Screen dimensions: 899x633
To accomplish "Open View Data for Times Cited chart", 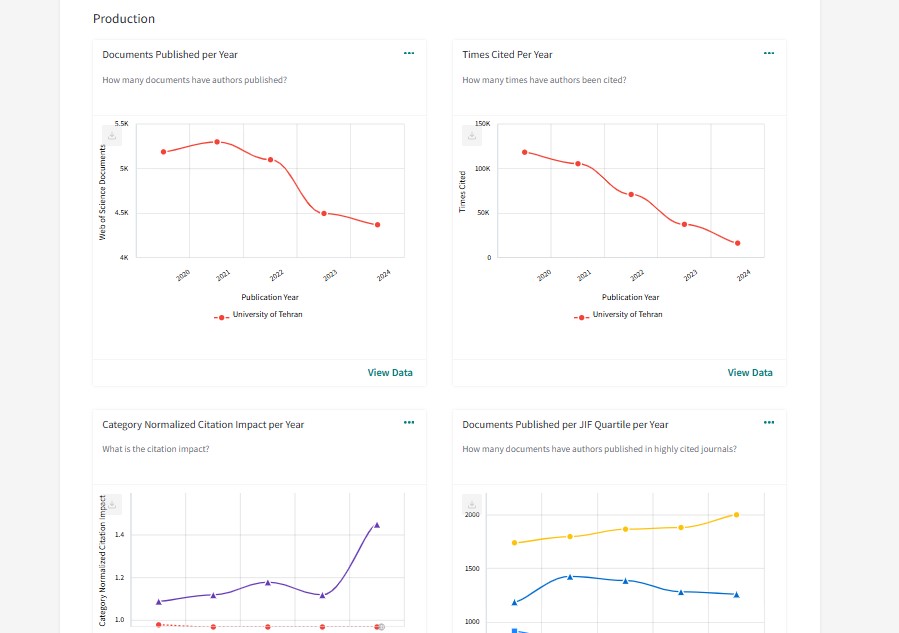I will [749, 373].
